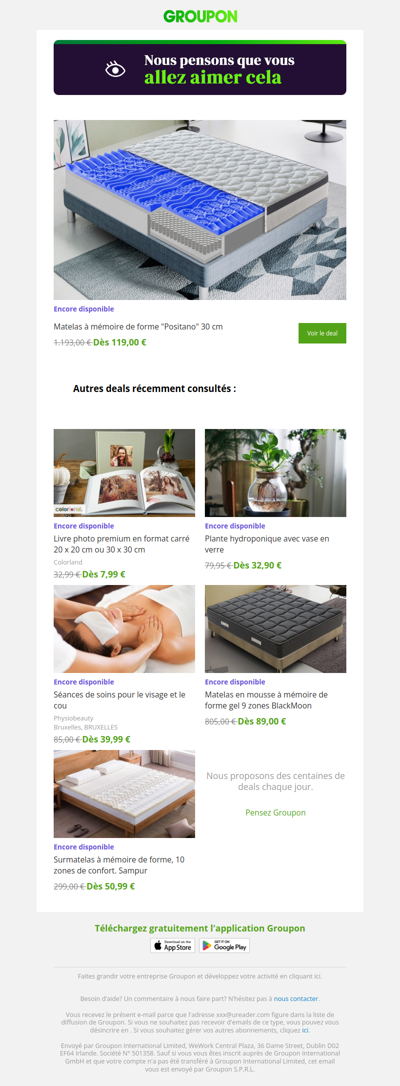Open the Positano mattress main image
This screenshot has width=400, height=1086.
200,210
